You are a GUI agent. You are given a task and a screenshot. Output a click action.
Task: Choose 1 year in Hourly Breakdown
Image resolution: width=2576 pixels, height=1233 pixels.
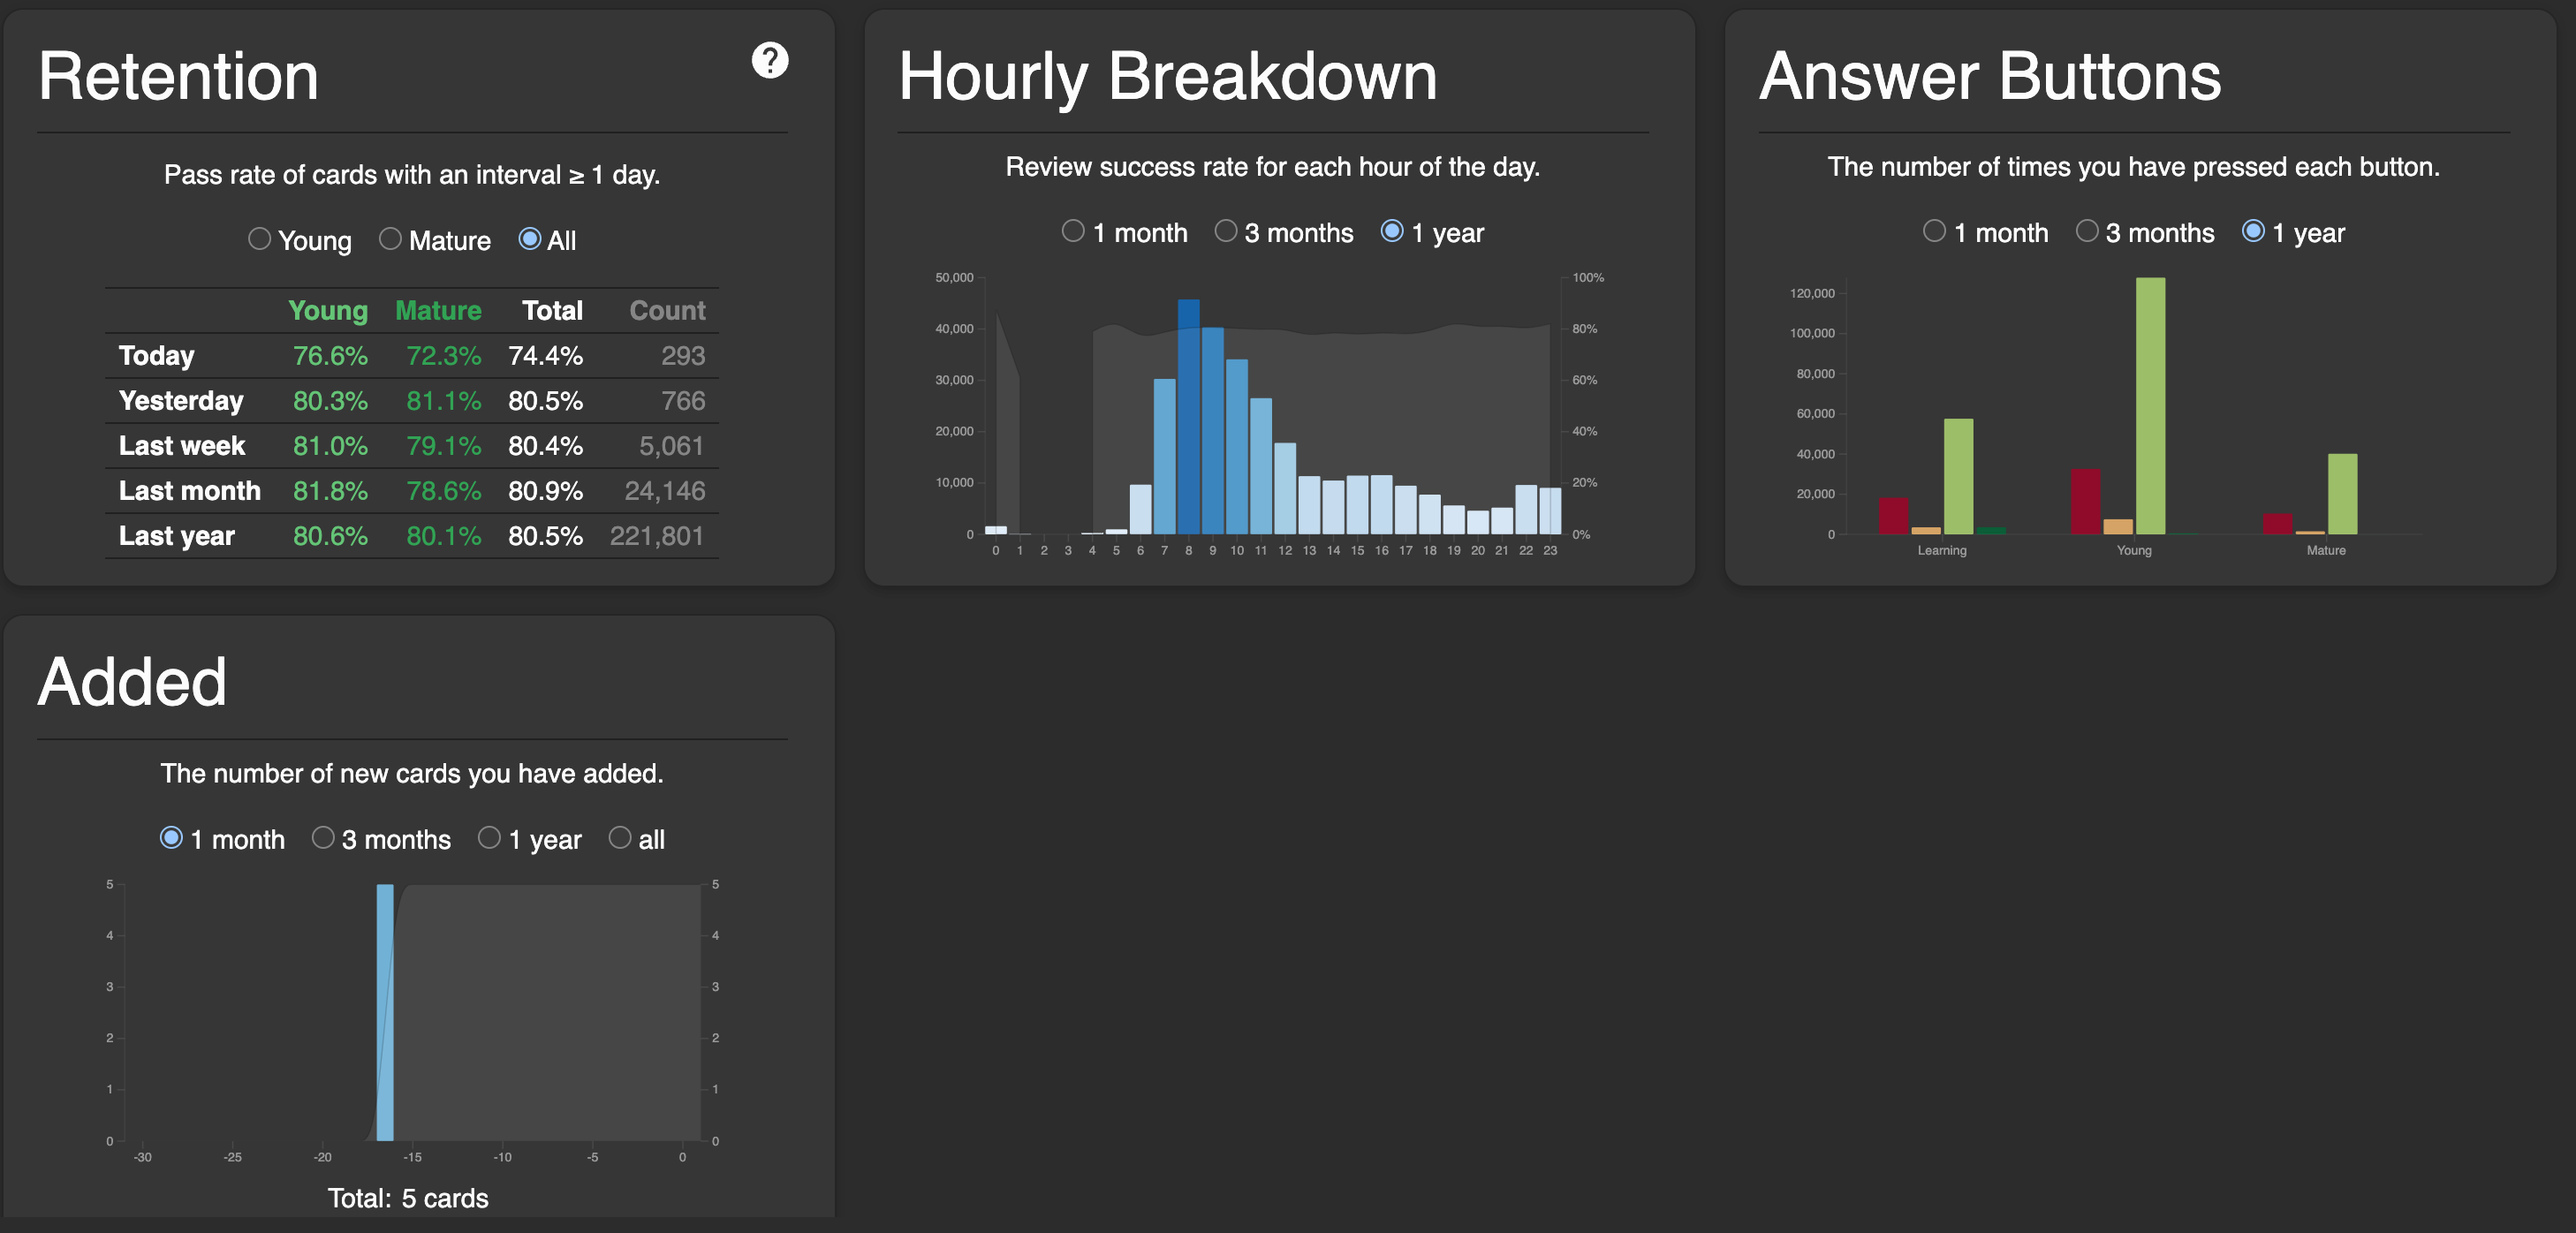1391,231
